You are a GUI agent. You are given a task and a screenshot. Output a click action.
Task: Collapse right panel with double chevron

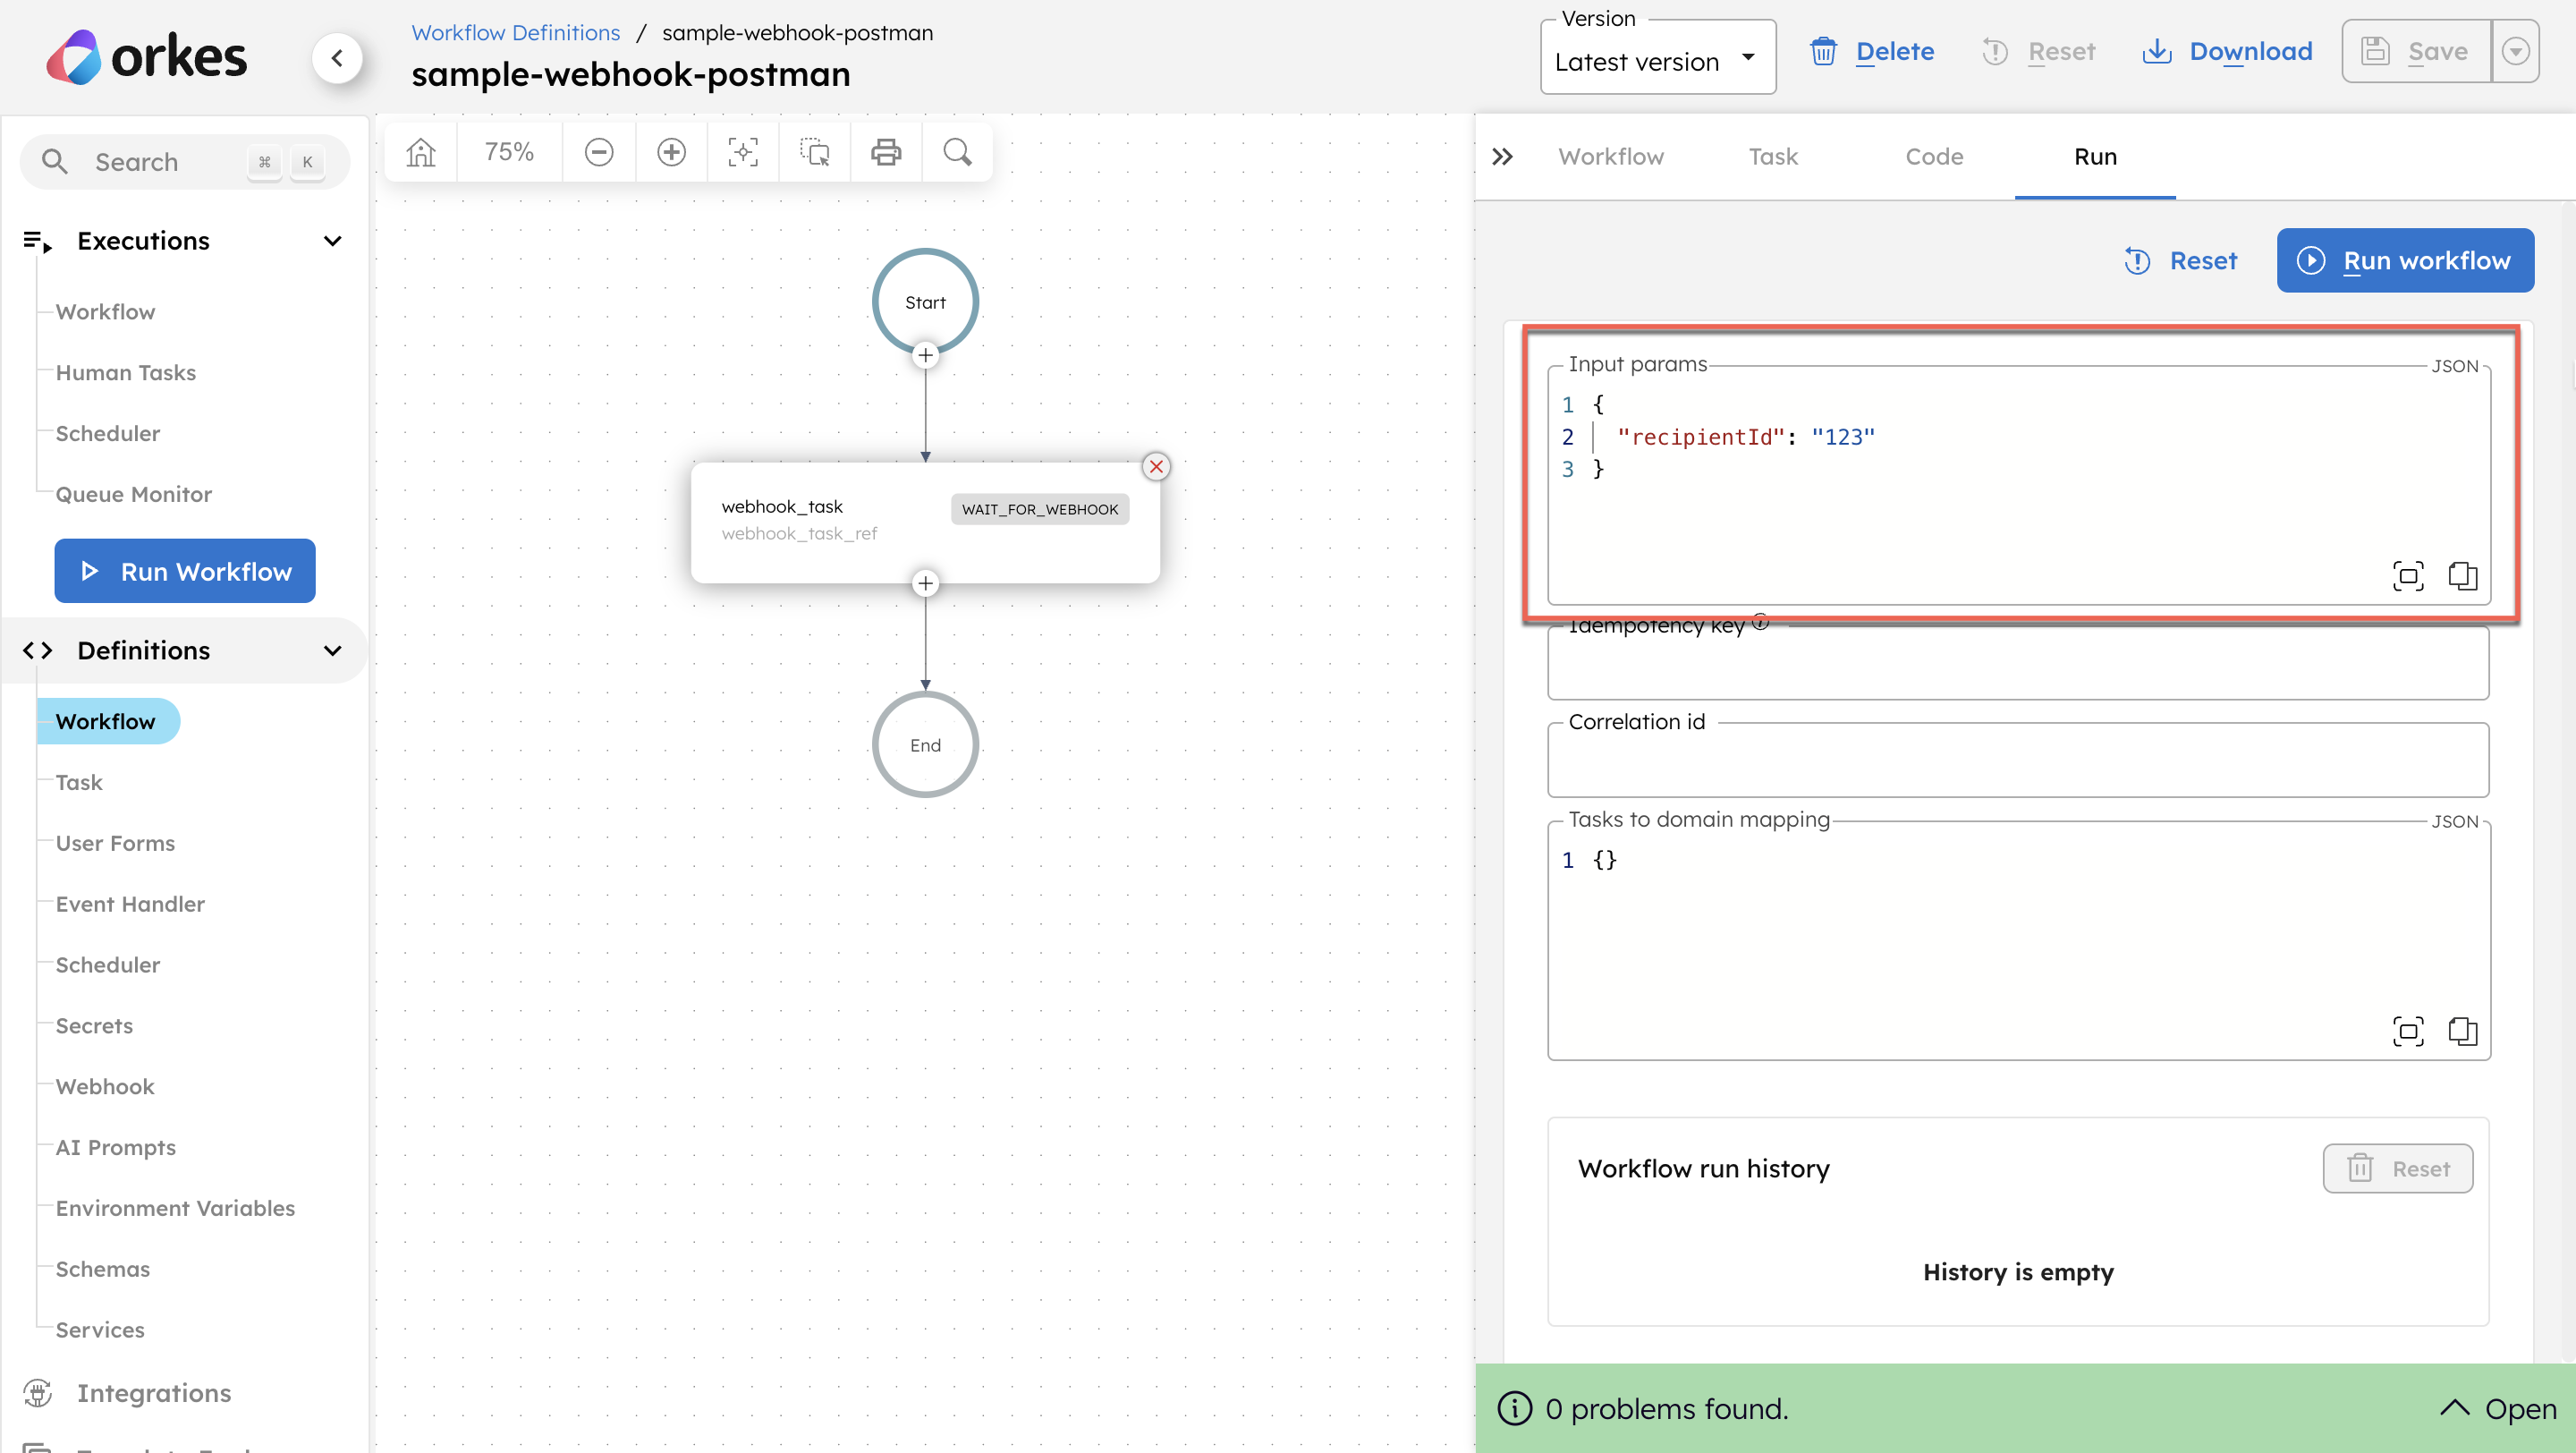tap(1502, 157)
